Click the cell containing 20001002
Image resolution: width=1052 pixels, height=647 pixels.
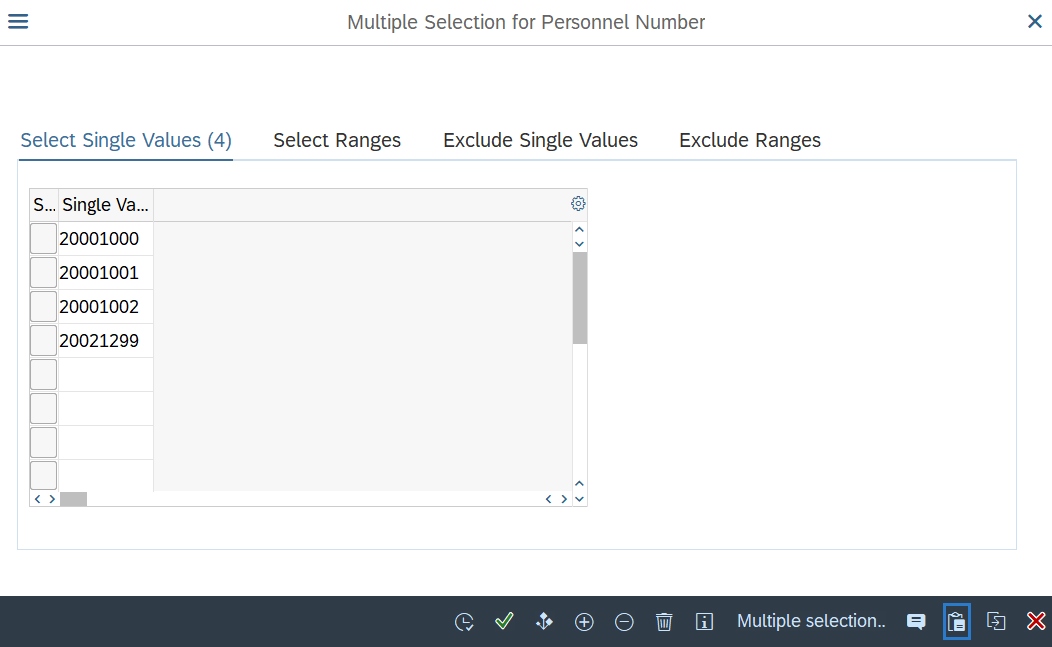click(x=99, y=306)
